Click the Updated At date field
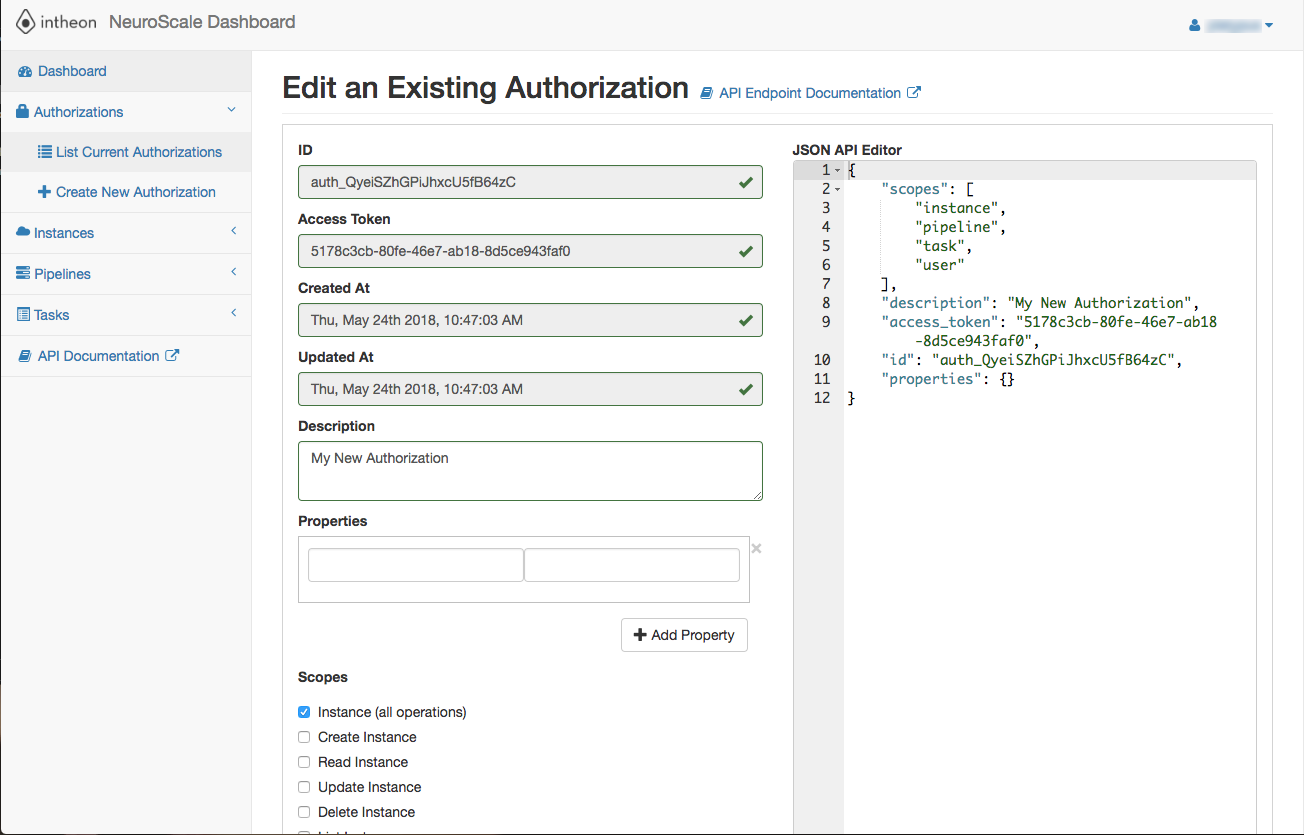This screenshot has width=1304, height=835. [530, 389]
